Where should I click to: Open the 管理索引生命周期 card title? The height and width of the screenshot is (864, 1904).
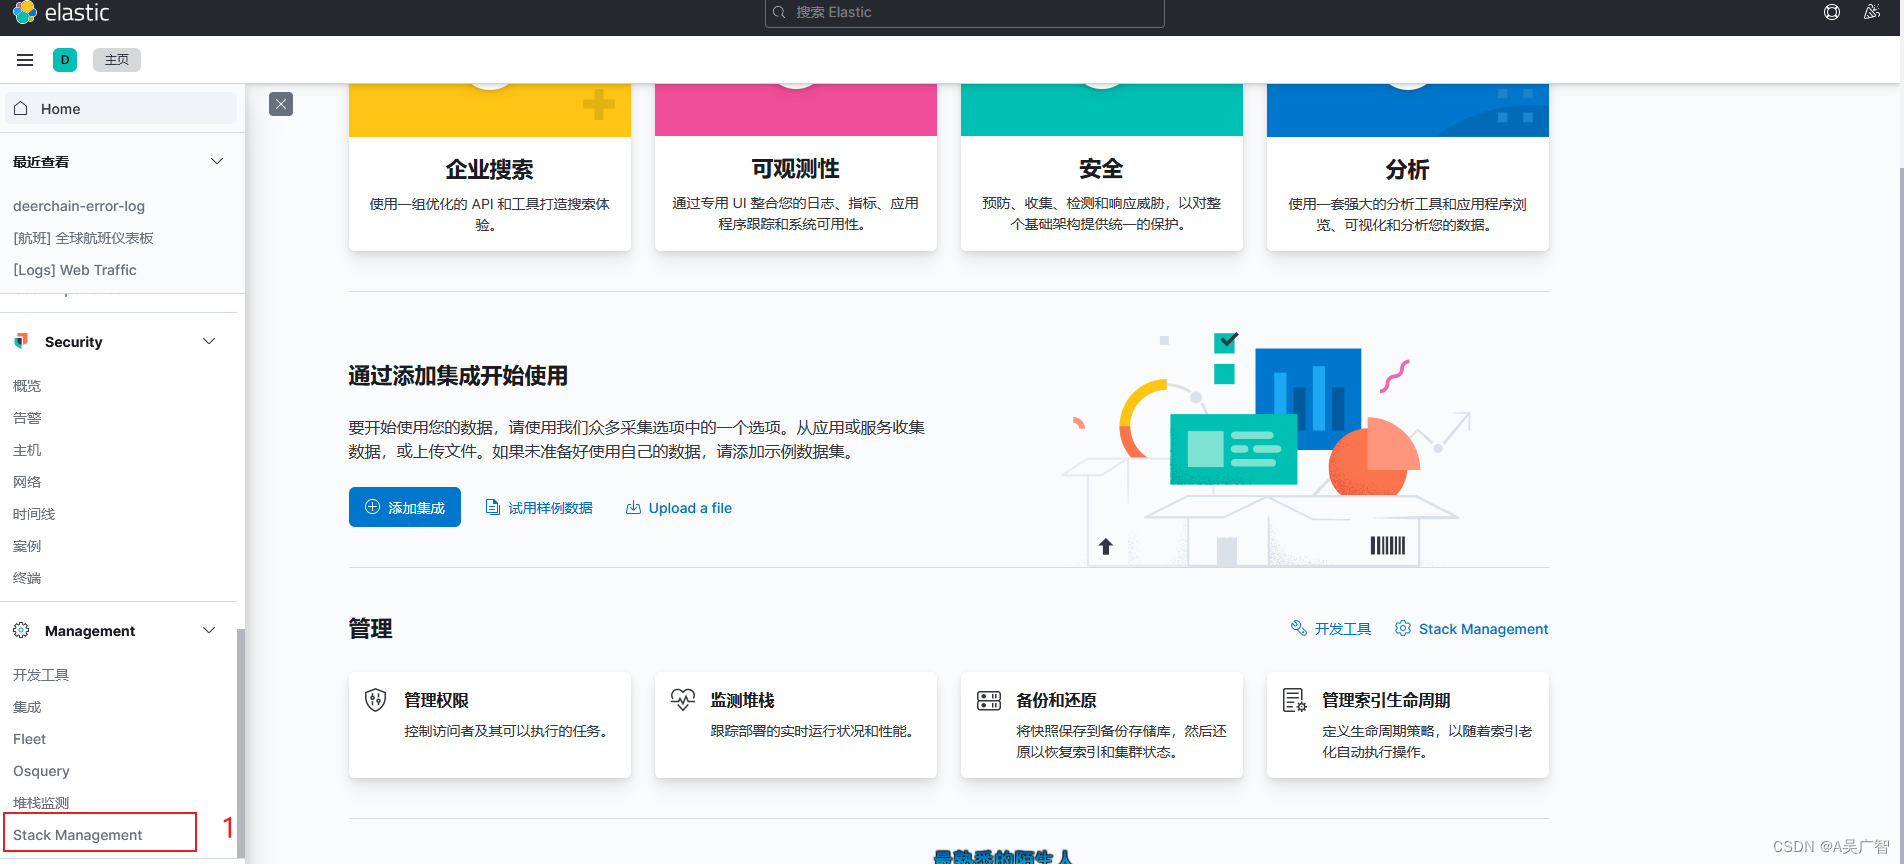(1386, 700)
